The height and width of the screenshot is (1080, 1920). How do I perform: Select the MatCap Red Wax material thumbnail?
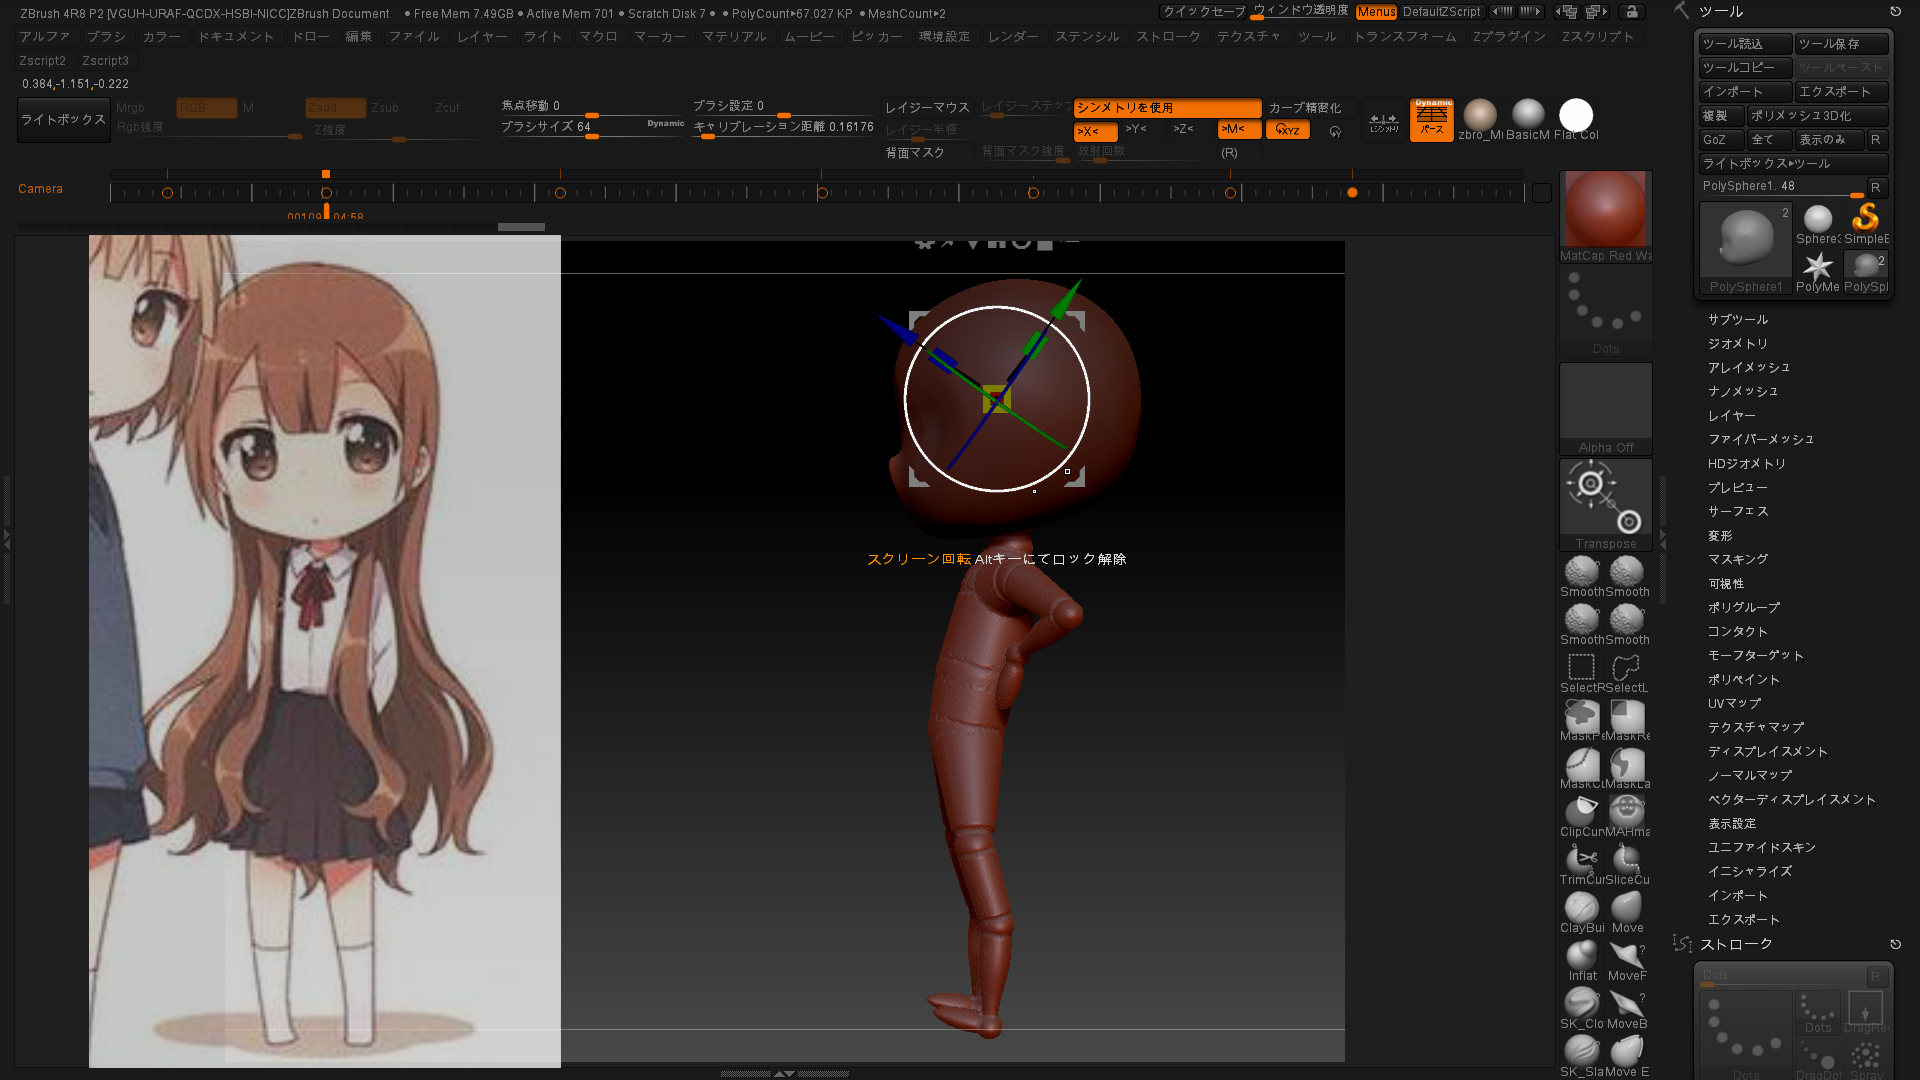1605,210
